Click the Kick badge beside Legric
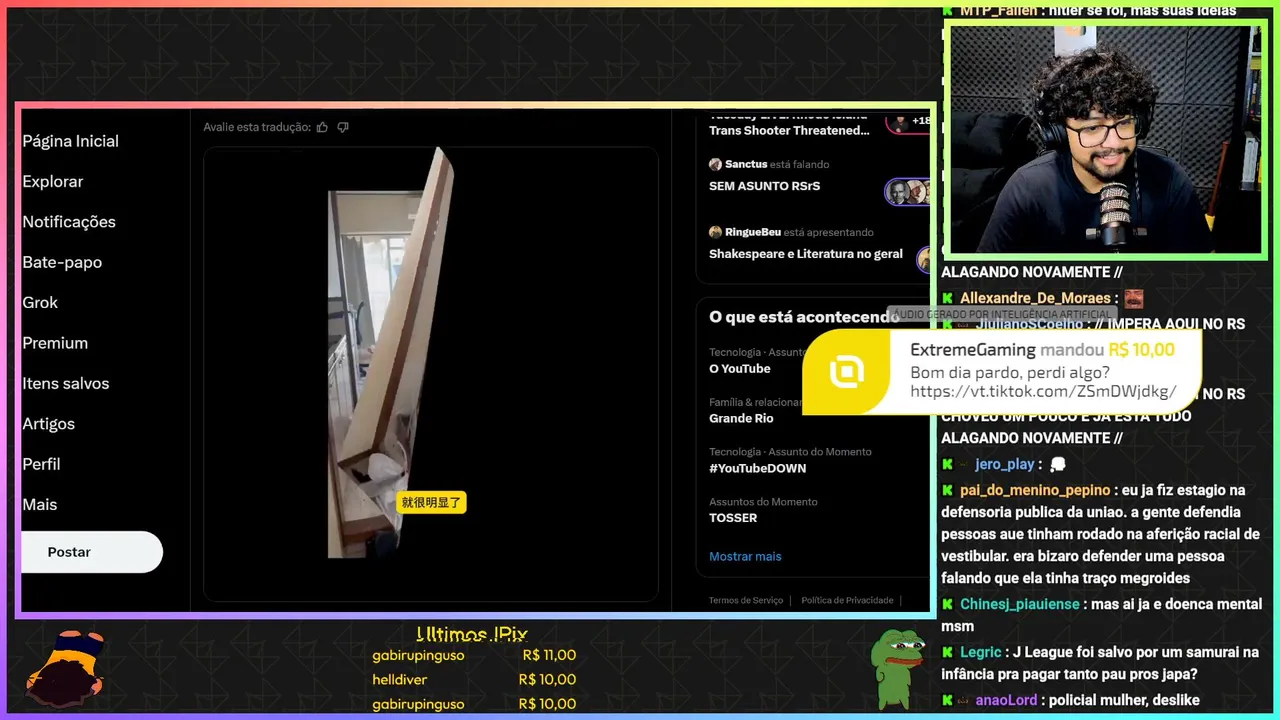The image size is (1280, 720). pyautogui.click(x=947, y=652)
